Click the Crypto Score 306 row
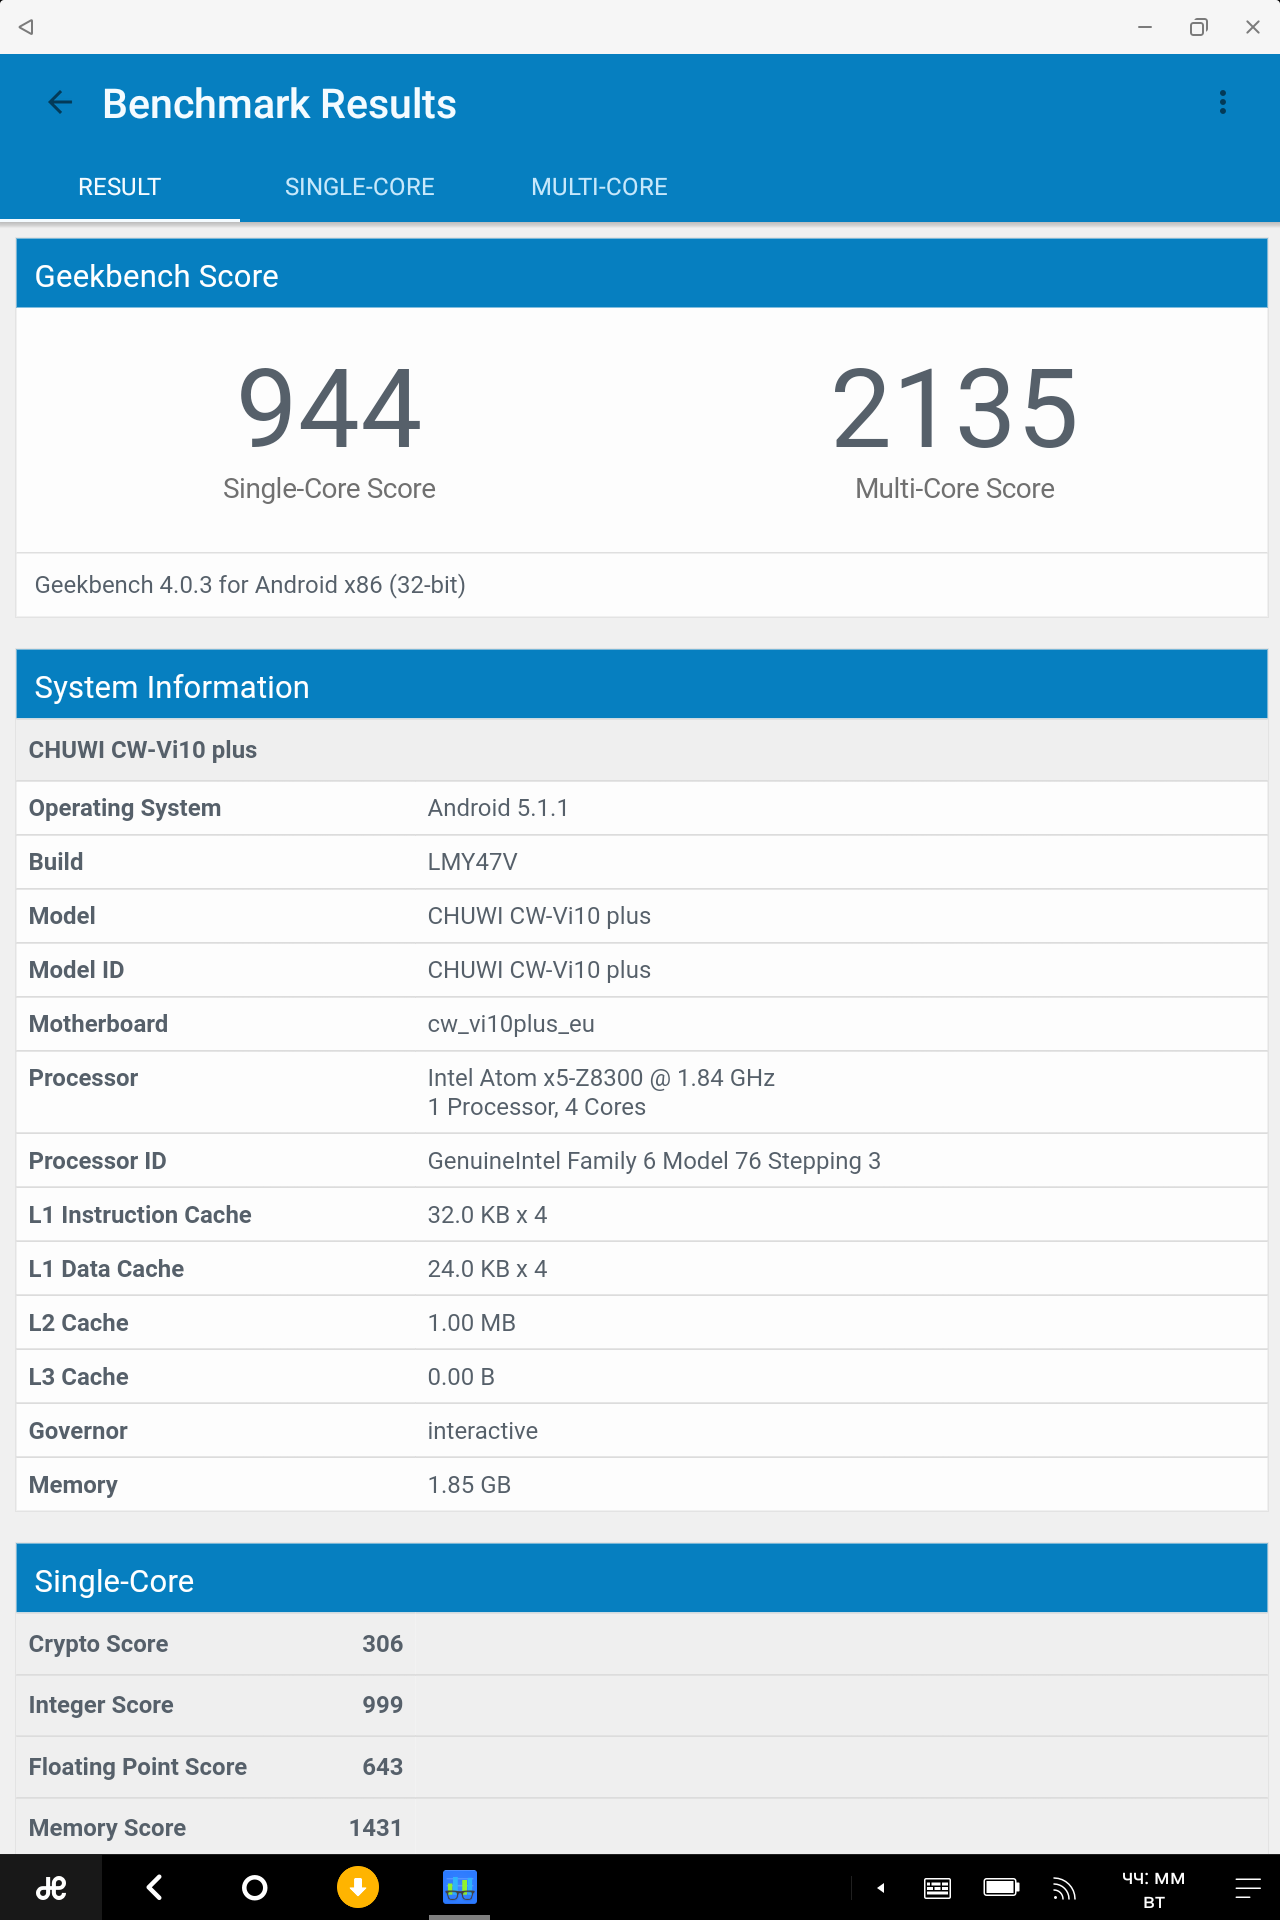This screenshot has width=1280, height=1920. coord(642,1644)
